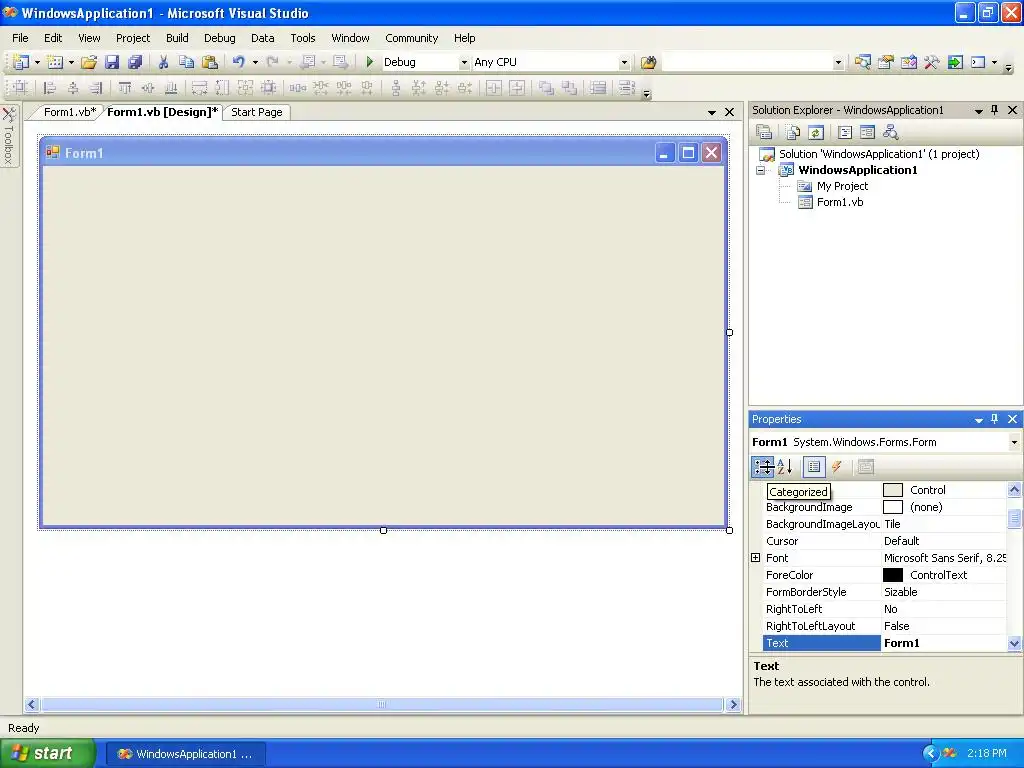This screenshot has width=1024, height=768.
Task: Click the RightToLeft property row
Action: pyautogui.click(x=885, y=609)
